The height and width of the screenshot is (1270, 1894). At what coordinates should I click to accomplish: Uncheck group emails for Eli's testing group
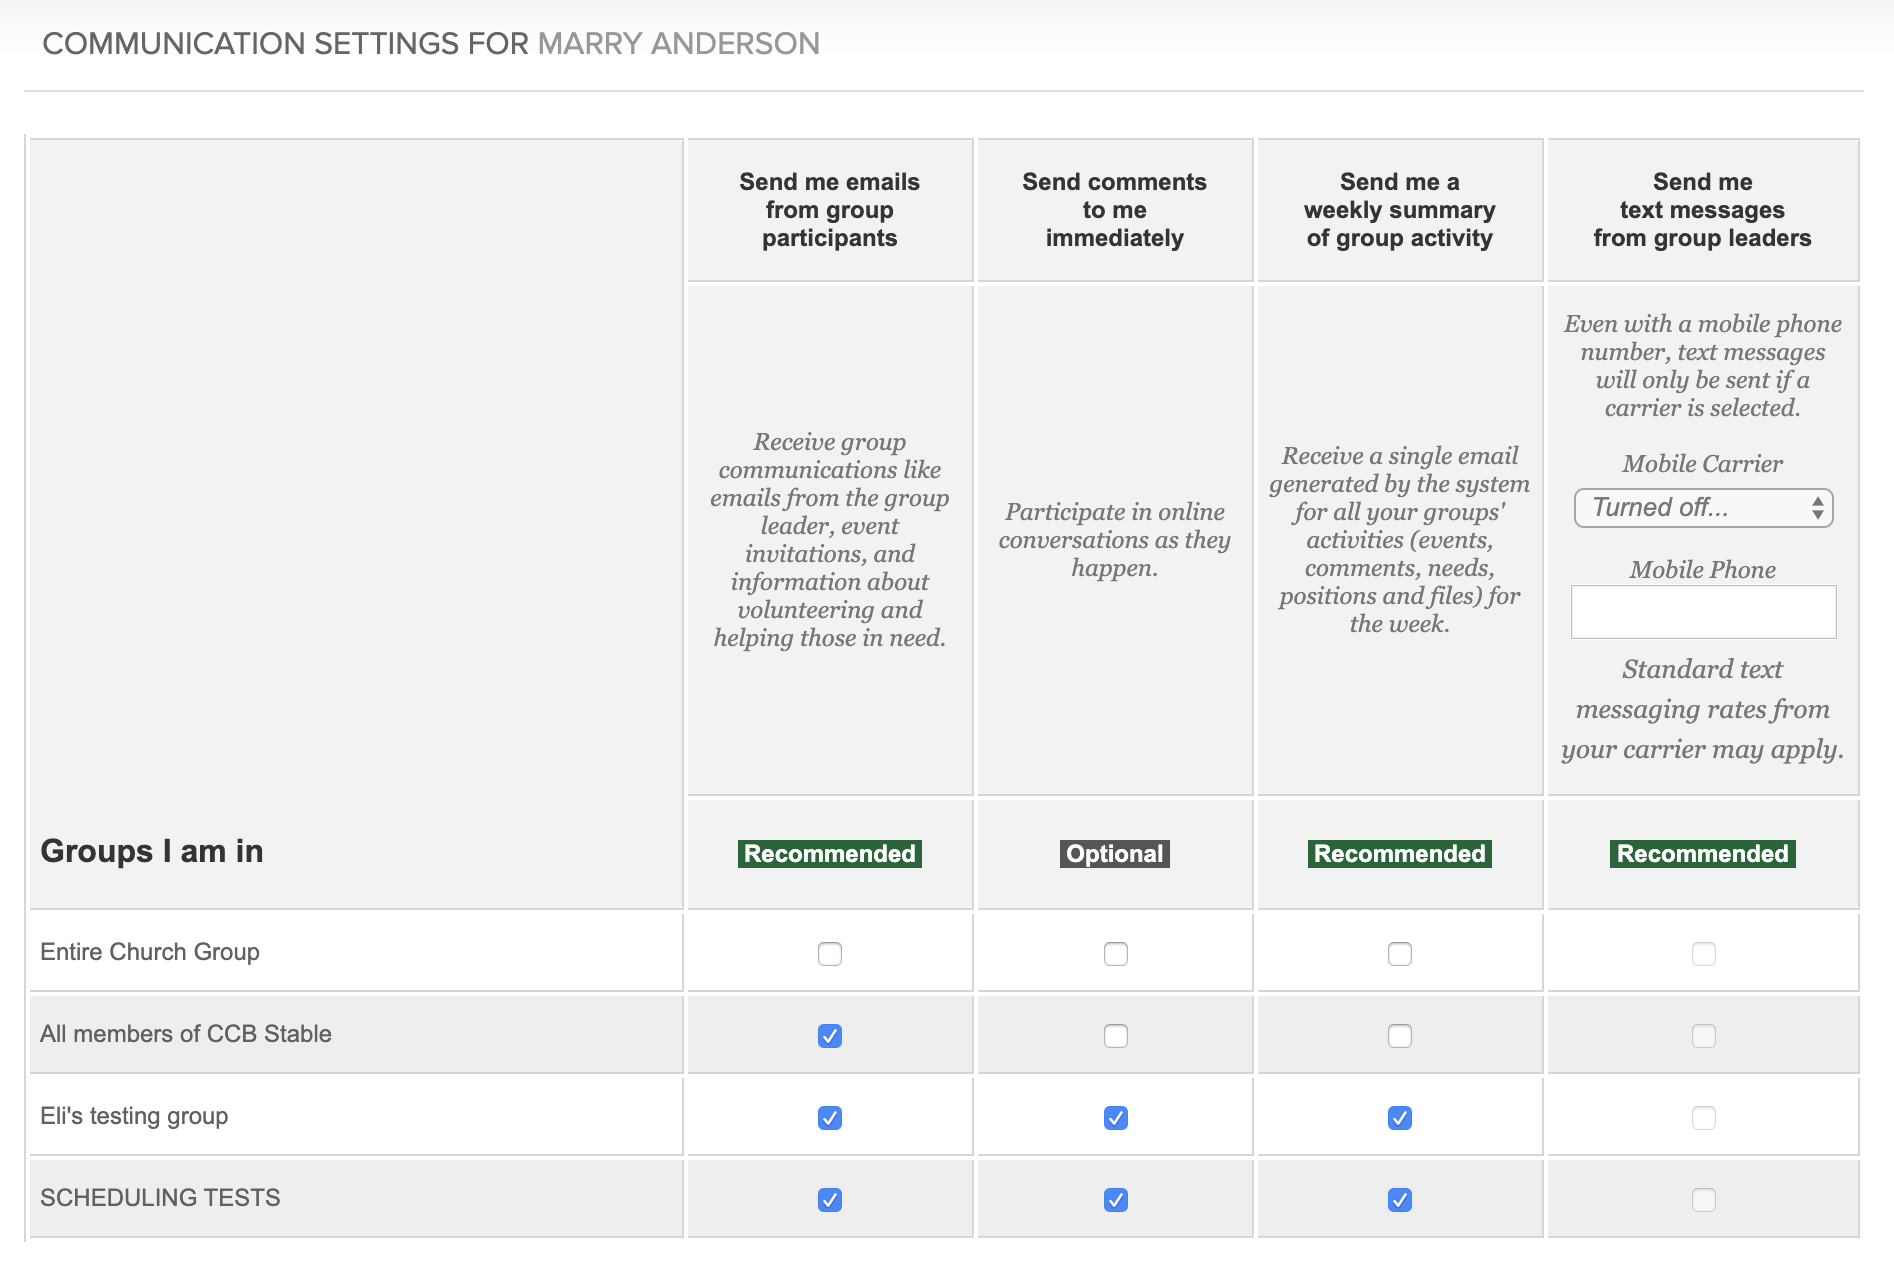[829, 1118]
